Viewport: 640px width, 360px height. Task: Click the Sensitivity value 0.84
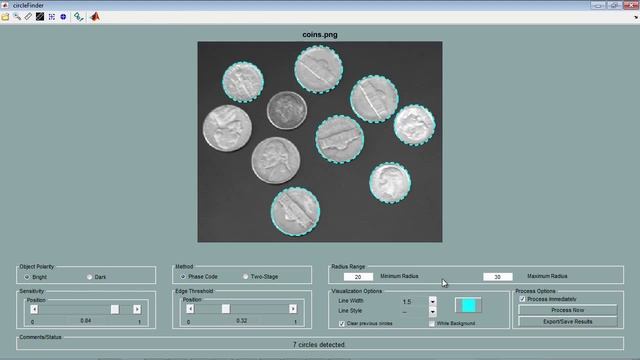tap(86, 321)
